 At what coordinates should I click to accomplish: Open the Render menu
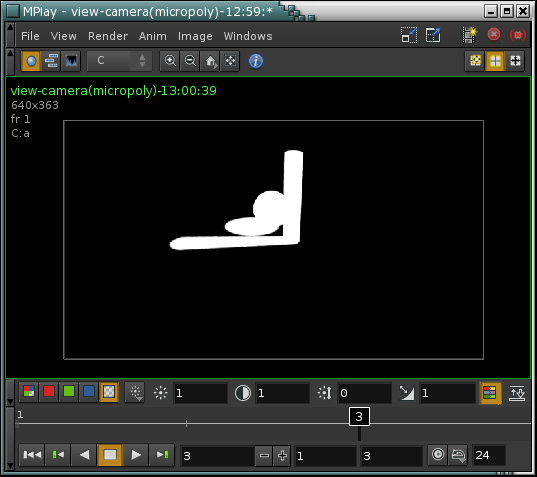pyautogui.click(x=108, y=36)
